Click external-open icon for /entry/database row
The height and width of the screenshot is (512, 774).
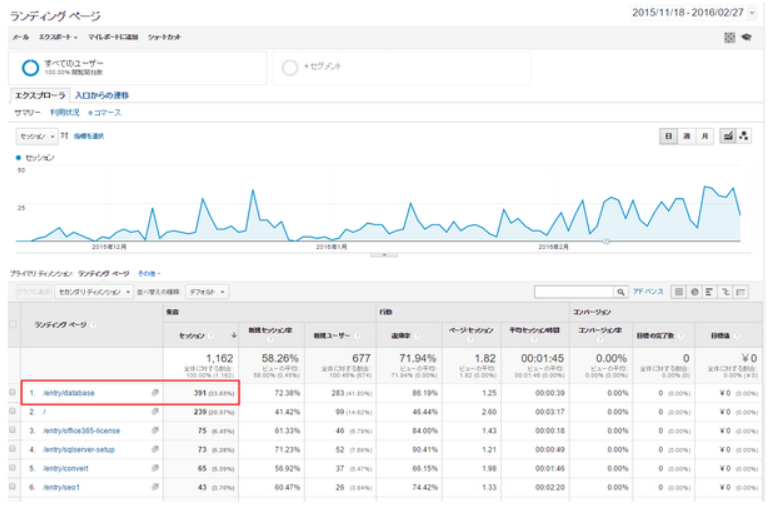[x=155, y=393]
